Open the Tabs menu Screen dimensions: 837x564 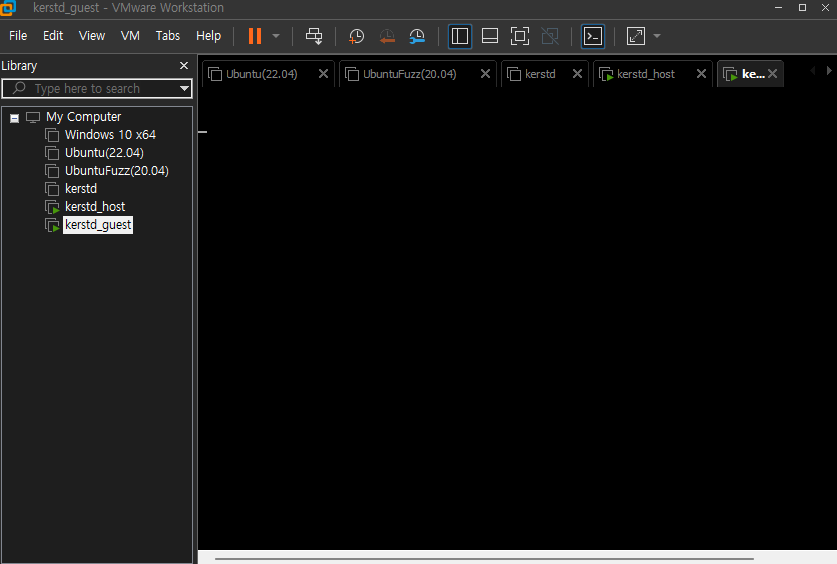pyautogui.click(x=168, y=36)
